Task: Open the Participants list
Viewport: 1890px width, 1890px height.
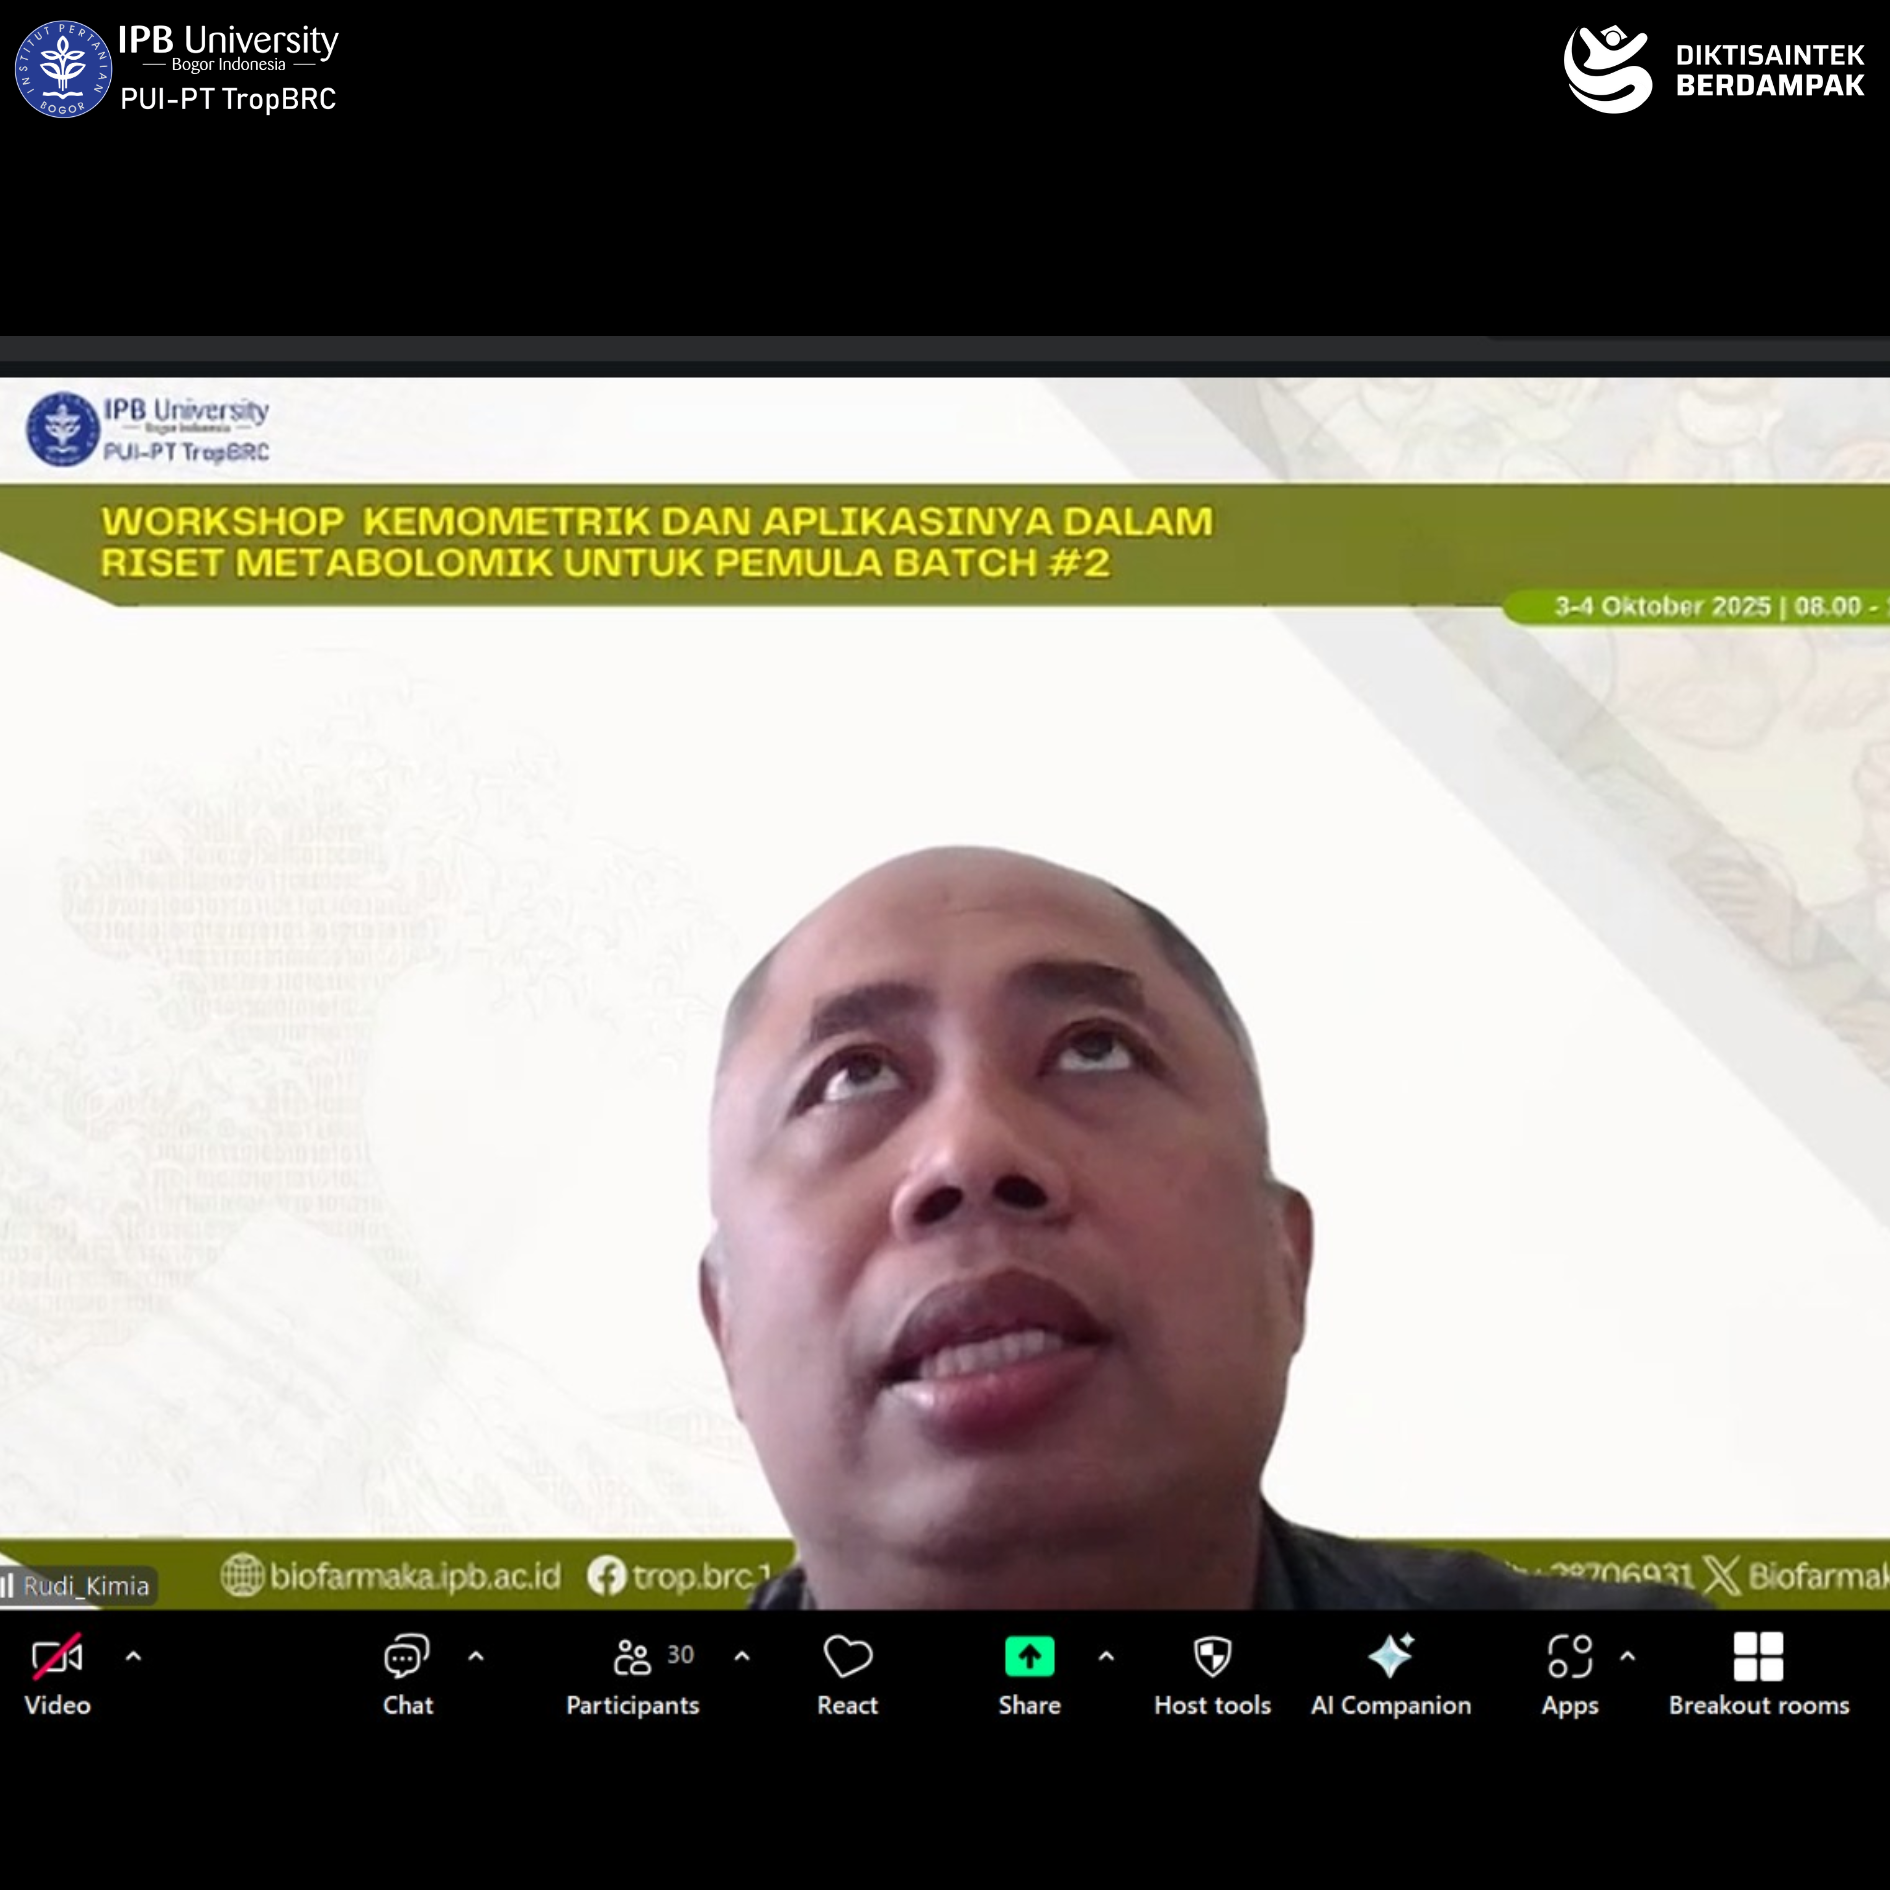Action: click(633, 1658)
